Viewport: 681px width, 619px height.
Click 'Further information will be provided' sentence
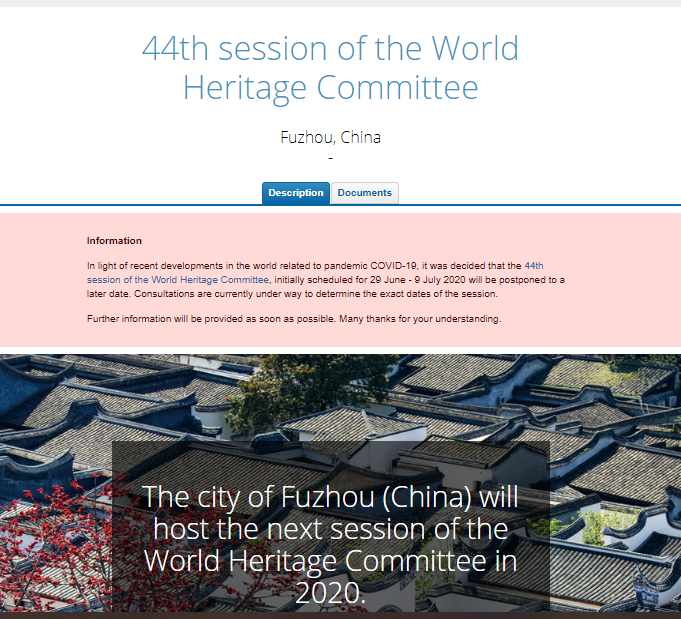(x=294, y=319)
